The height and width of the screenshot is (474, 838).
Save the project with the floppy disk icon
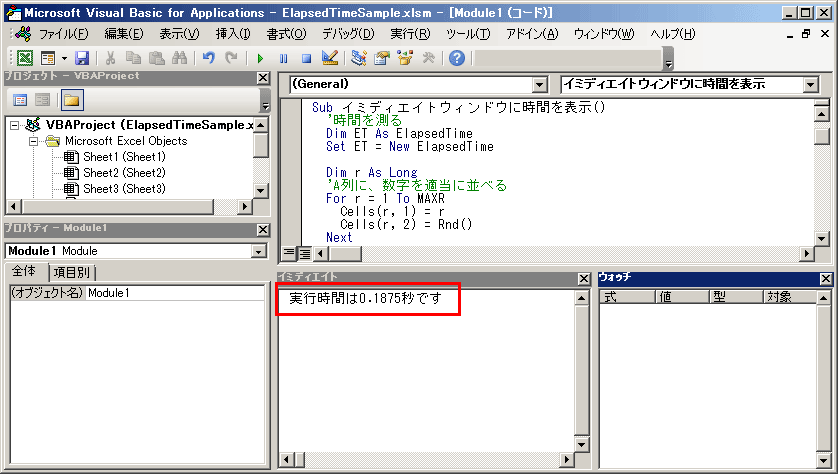click(x=82, y=58)
